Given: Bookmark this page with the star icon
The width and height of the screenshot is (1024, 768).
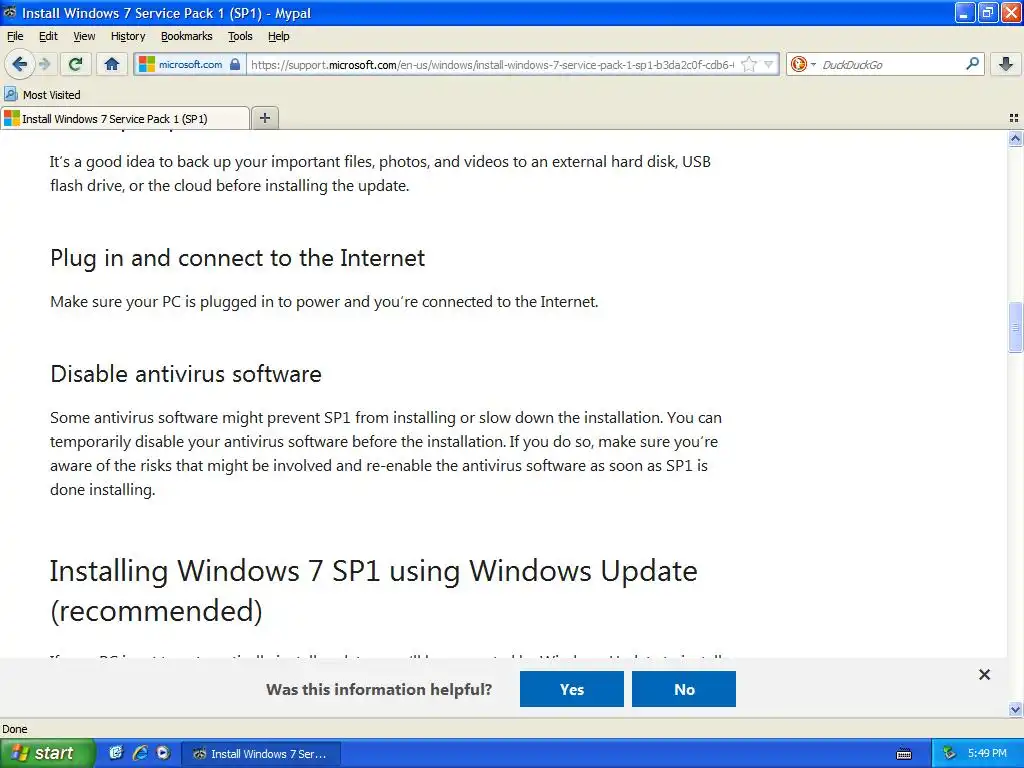Looking at the screenshot, I should point(749,64).
